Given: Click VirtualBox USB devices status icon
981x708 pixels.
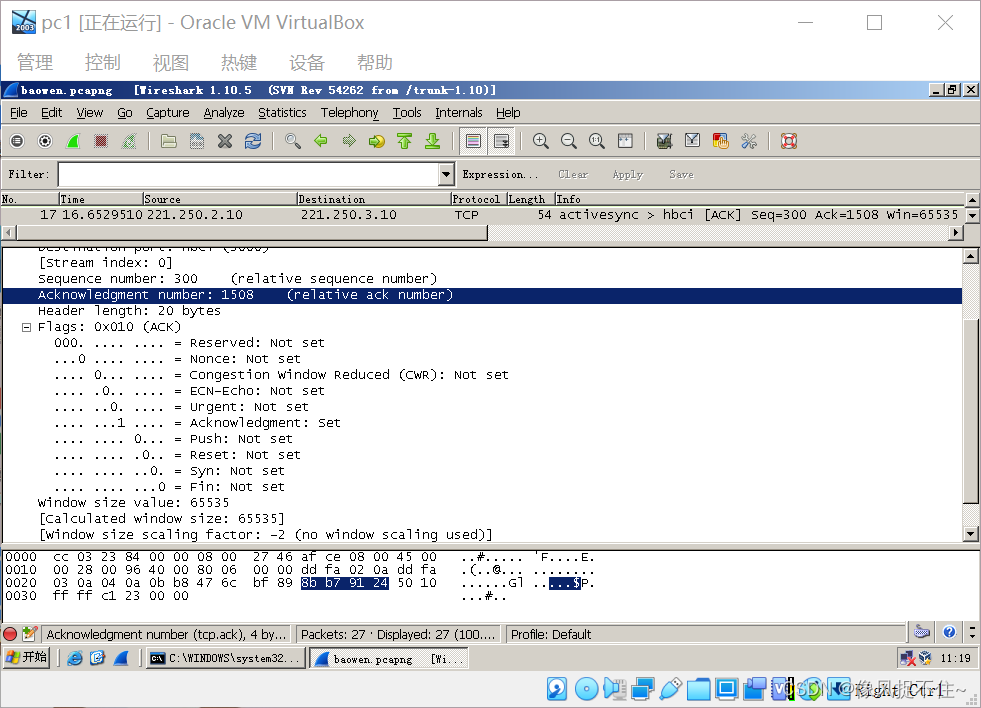Looking at the screenshot, I should (x=670, y=689).
